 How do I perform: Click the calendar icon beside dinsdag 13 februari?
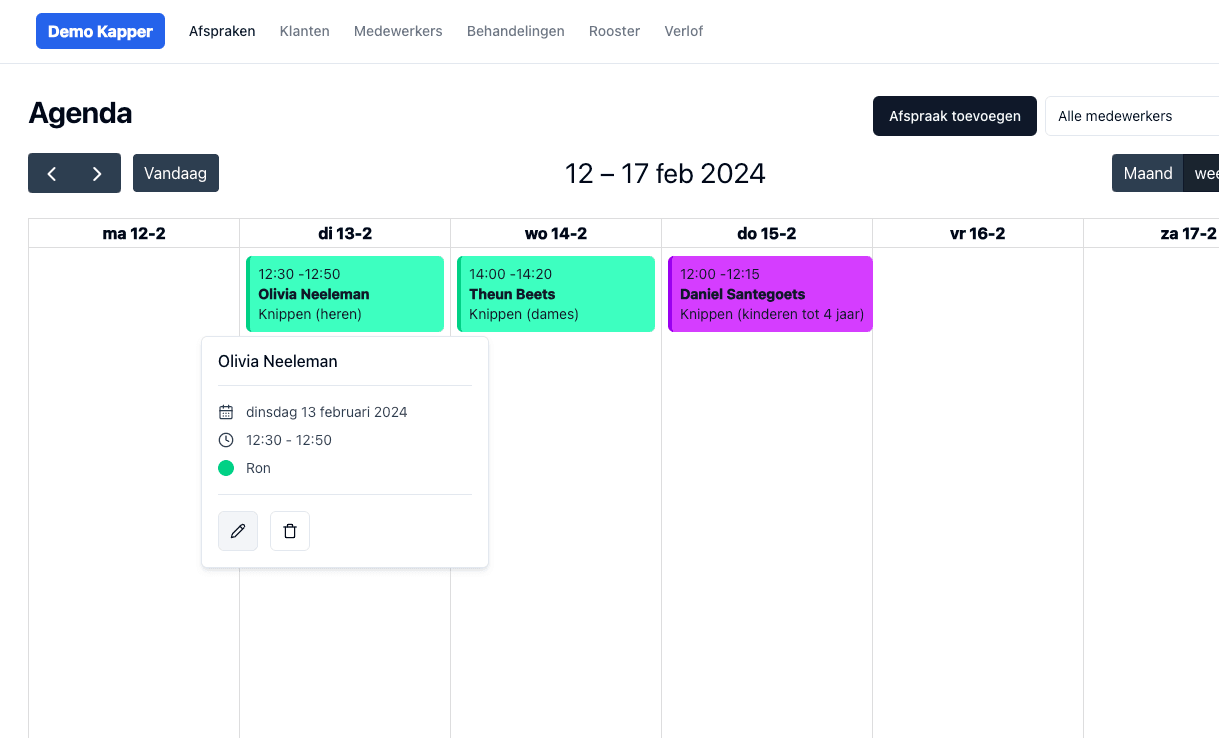pyautogui.click(x=226, y=412)
